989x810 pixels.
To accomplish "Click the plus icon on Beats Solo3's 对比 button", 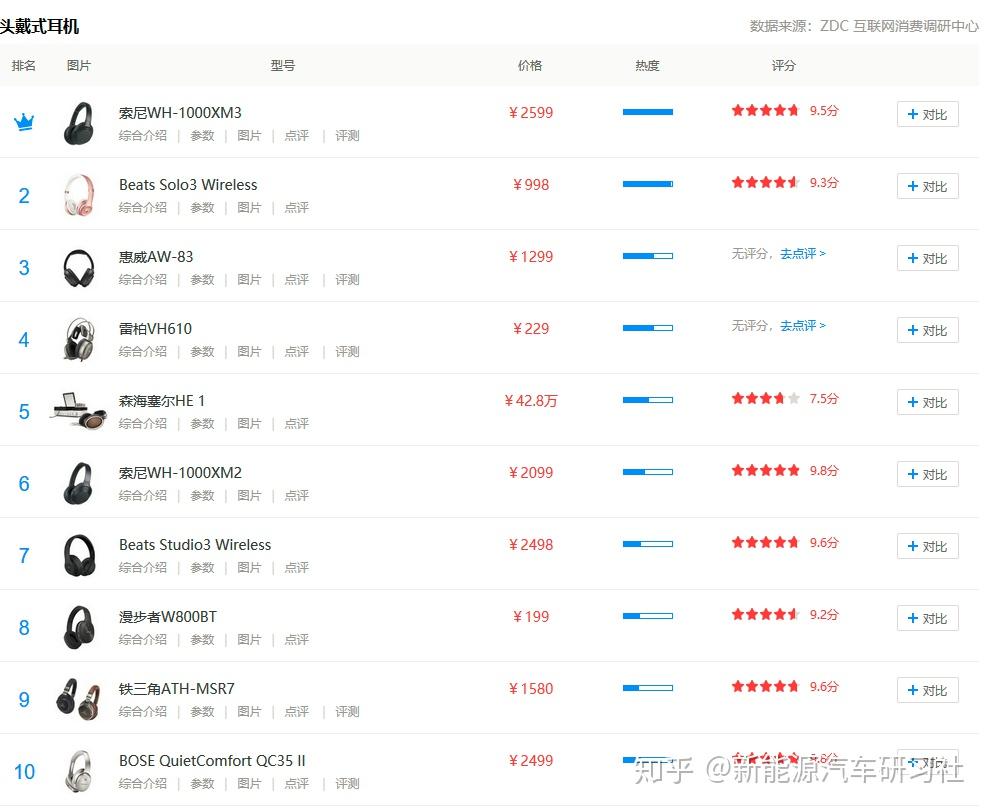I will coord(911,186).
